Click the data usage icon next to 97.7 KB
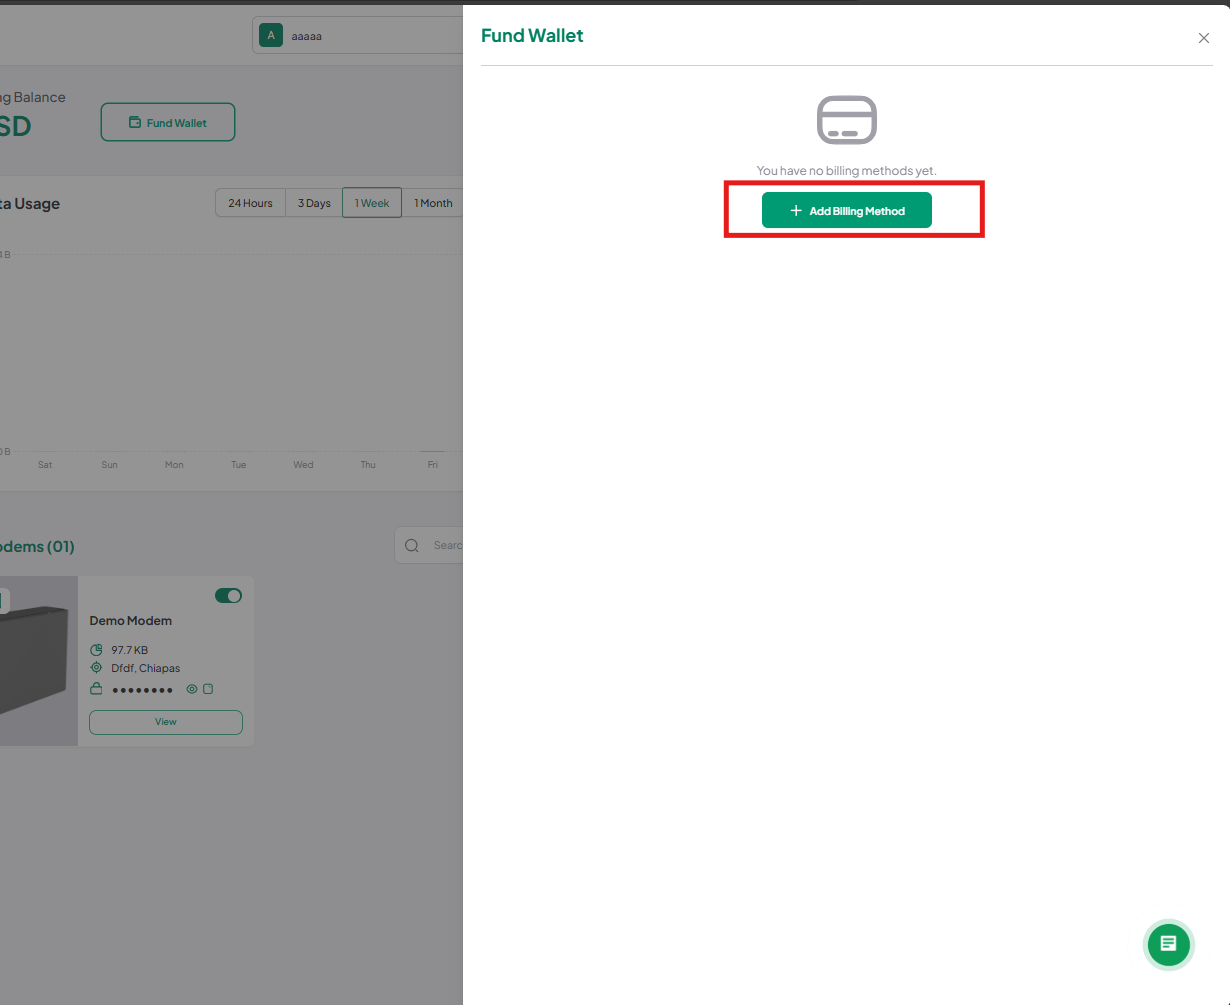 point(96,650)
